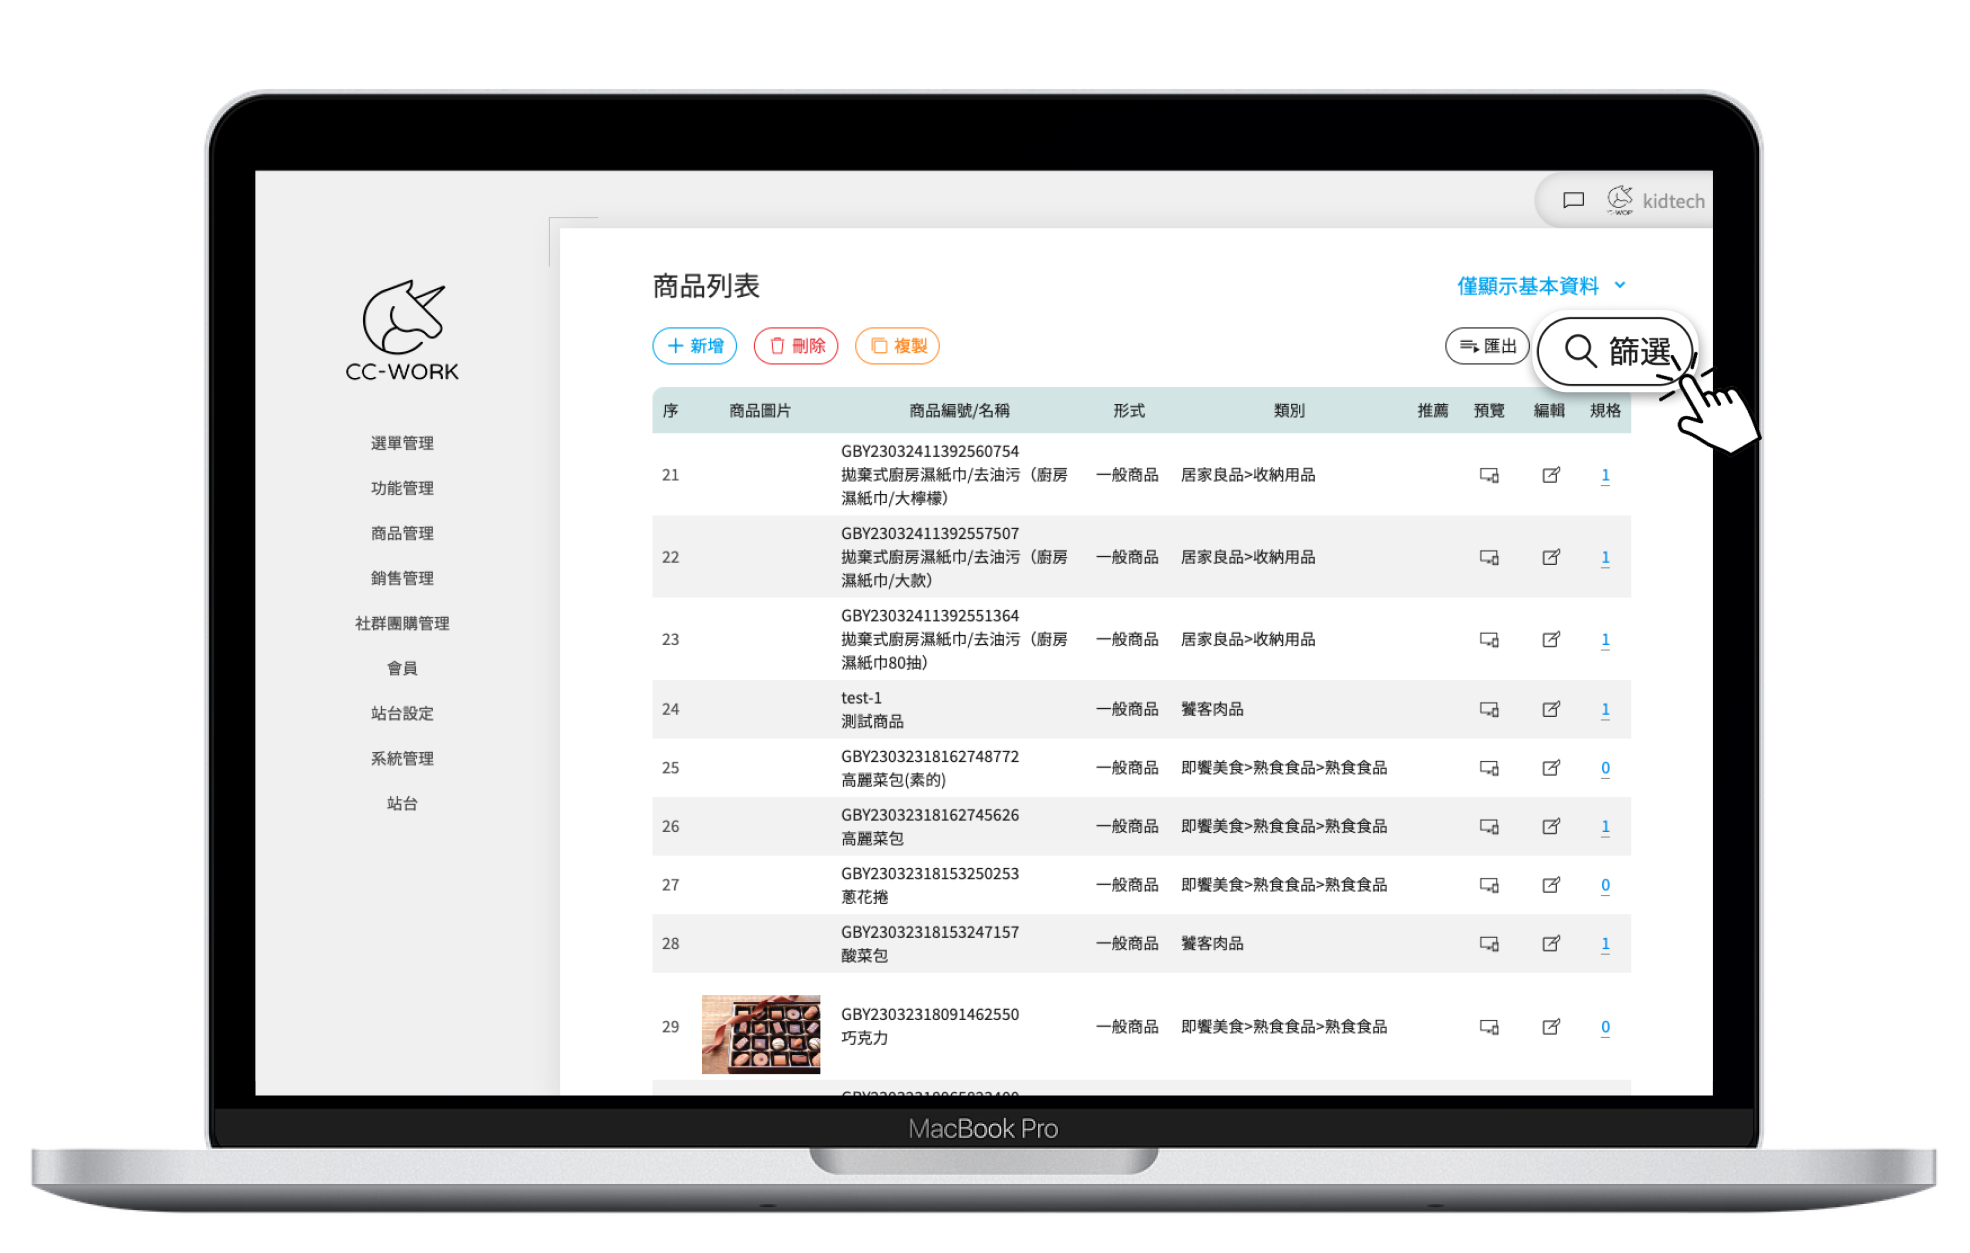Open preview for test-1 product row
Image resolution: width=1970 pixels, height=1253 pixels.
click(x=1489, y=709)
